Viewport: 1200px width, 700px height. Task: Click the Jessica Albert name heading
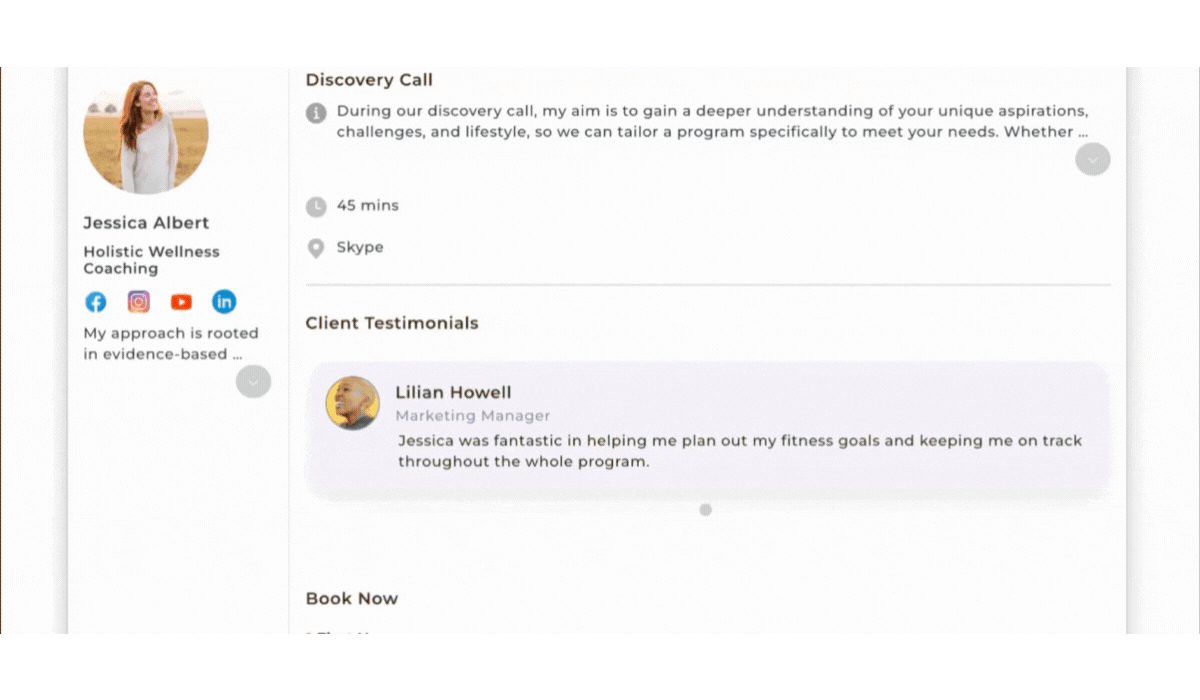pyautogui.click(x=146, y=223)
